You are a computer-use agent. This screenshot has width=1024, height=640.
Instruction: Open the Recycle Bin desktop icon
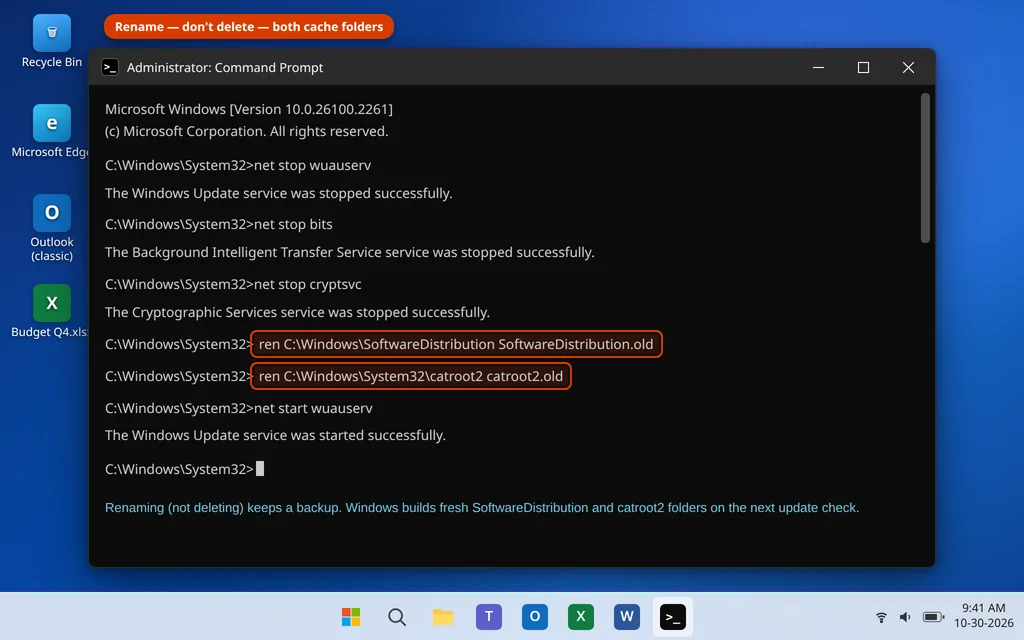click(52, 42)
